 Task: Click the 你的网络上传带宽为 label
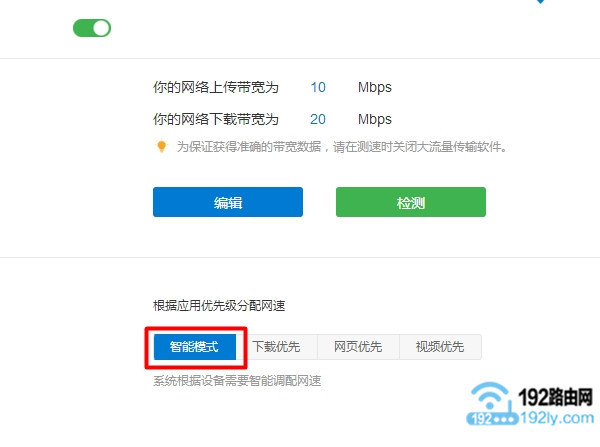coord(215,88)
